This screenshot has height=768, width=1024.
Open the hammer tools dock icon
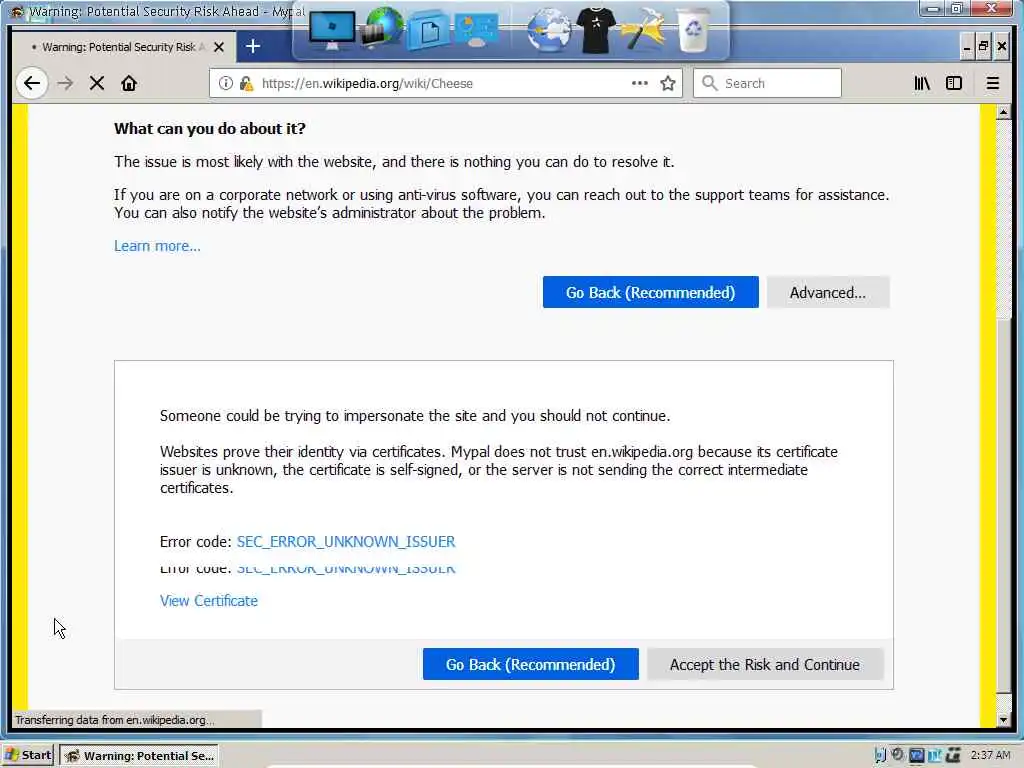644,30
